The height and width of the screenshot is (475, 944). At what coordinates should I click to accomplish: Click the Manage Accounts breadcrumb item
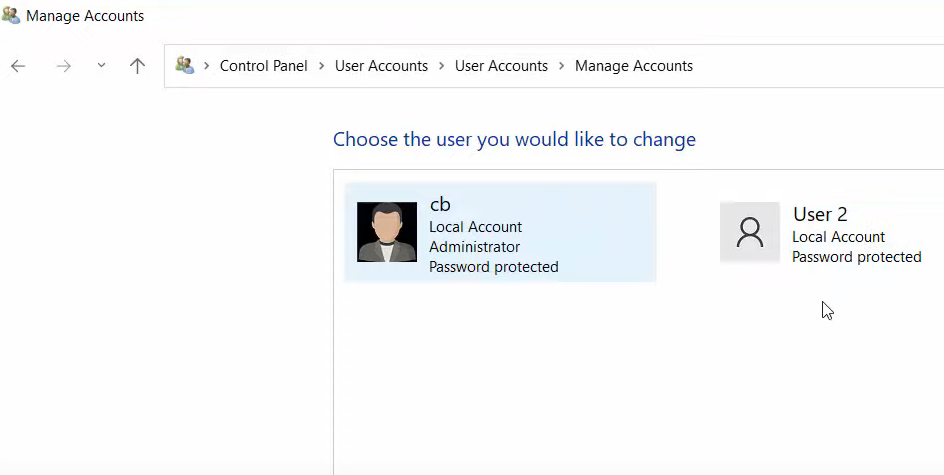tap(633, 66)
